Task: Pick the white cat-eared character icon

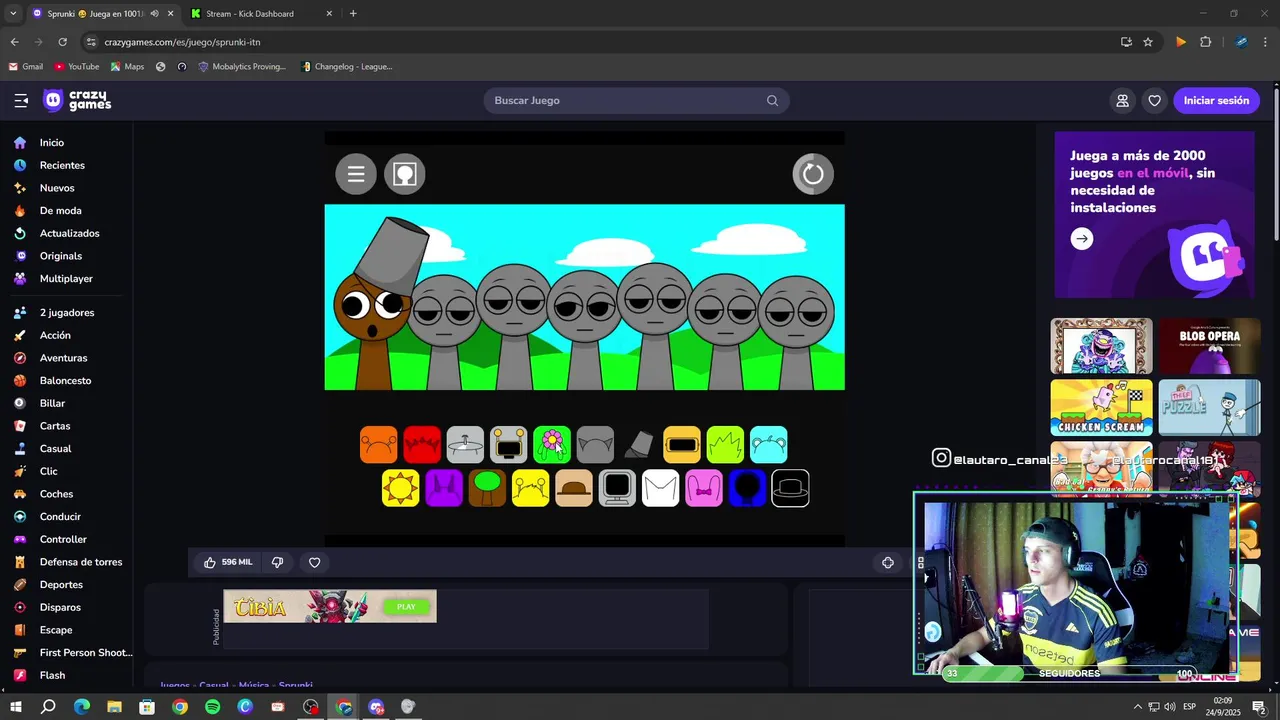Action: [x=660, y=488]
